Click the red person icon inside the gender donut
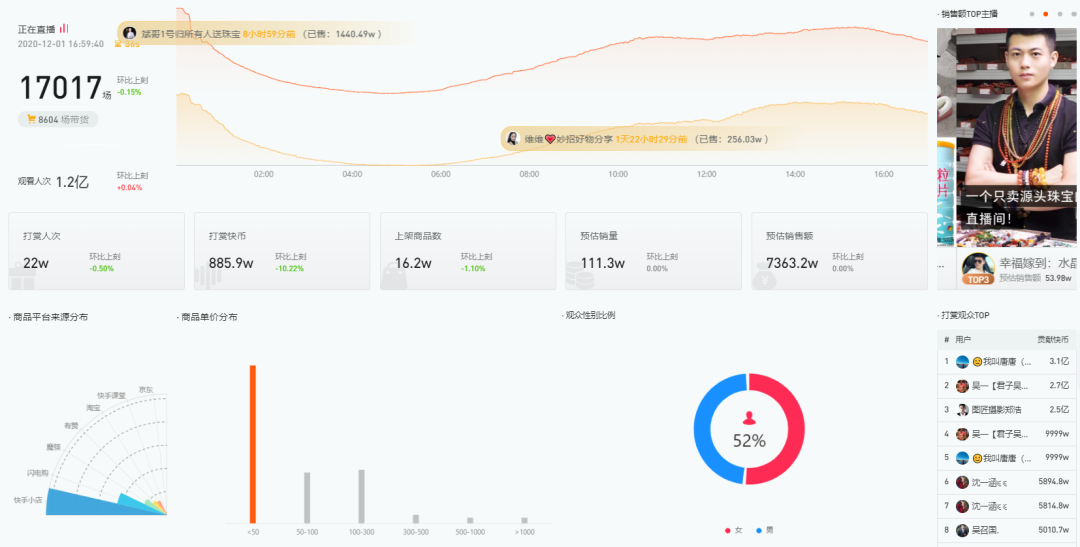This screenshot has width=1080, height=547. click(x=749, y=417)
